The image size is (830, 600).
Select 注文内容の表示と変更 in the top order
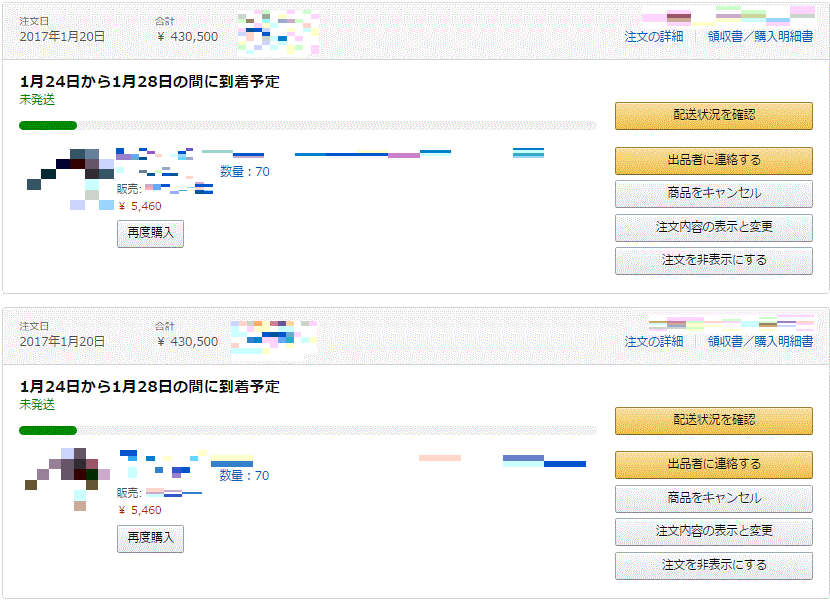pyautogui.click(x=714, y=227)
